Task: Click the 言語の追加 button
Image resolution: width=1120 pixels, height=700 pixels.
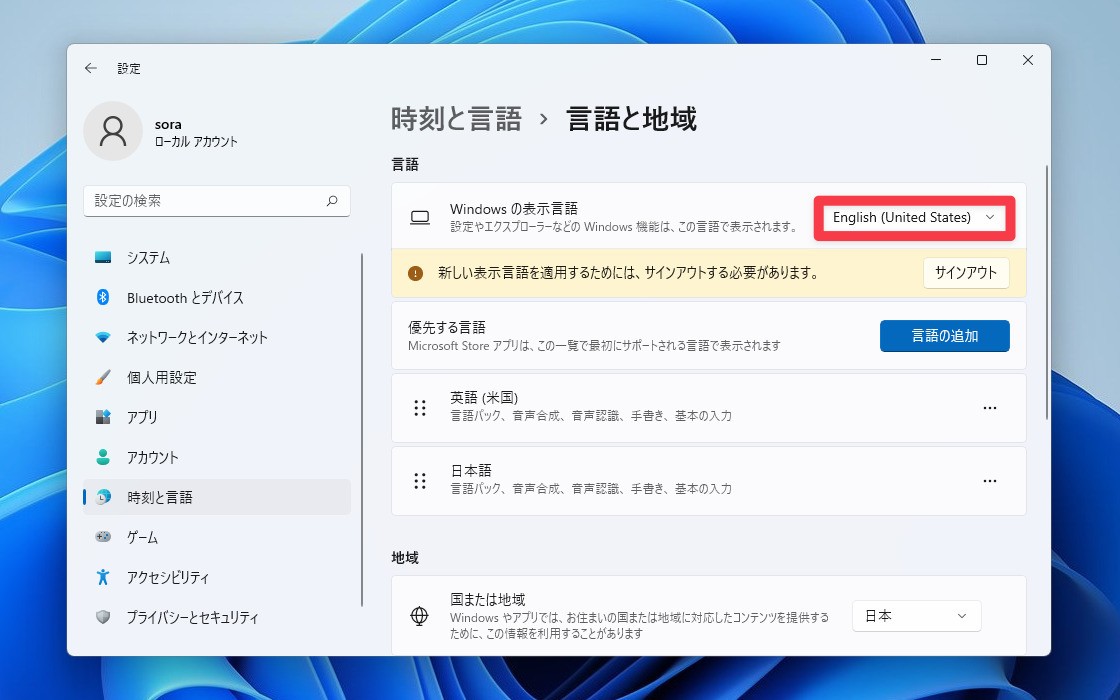Action: point(944,336)
